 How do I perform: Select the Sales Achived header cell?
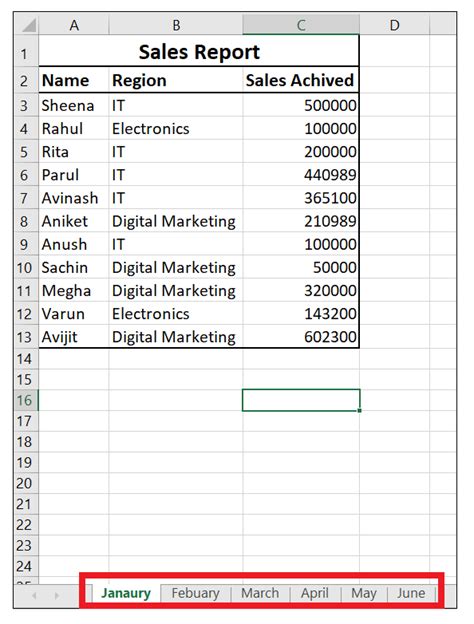tap(300, 80)
